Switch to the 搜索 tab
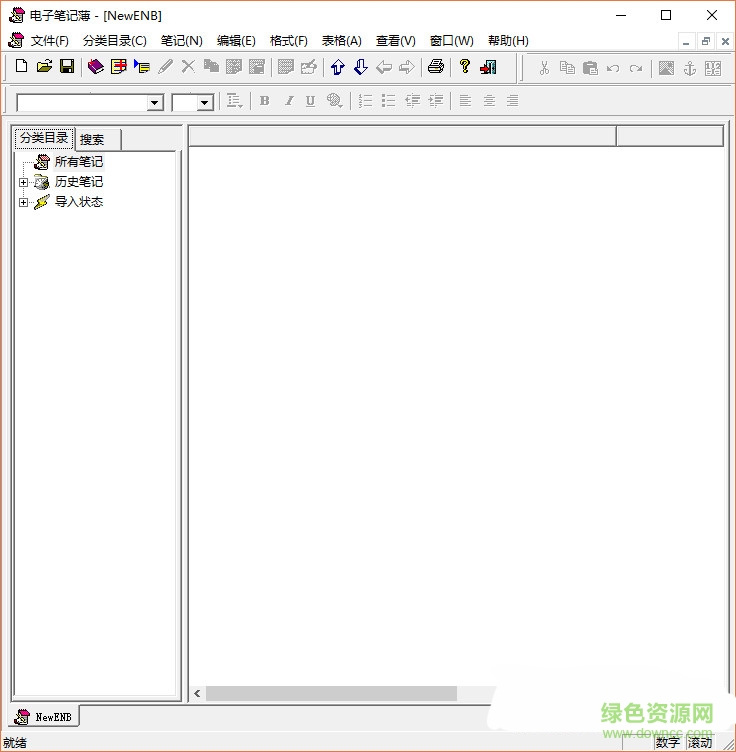The image size is (736, 752). [x=98, y=140]
